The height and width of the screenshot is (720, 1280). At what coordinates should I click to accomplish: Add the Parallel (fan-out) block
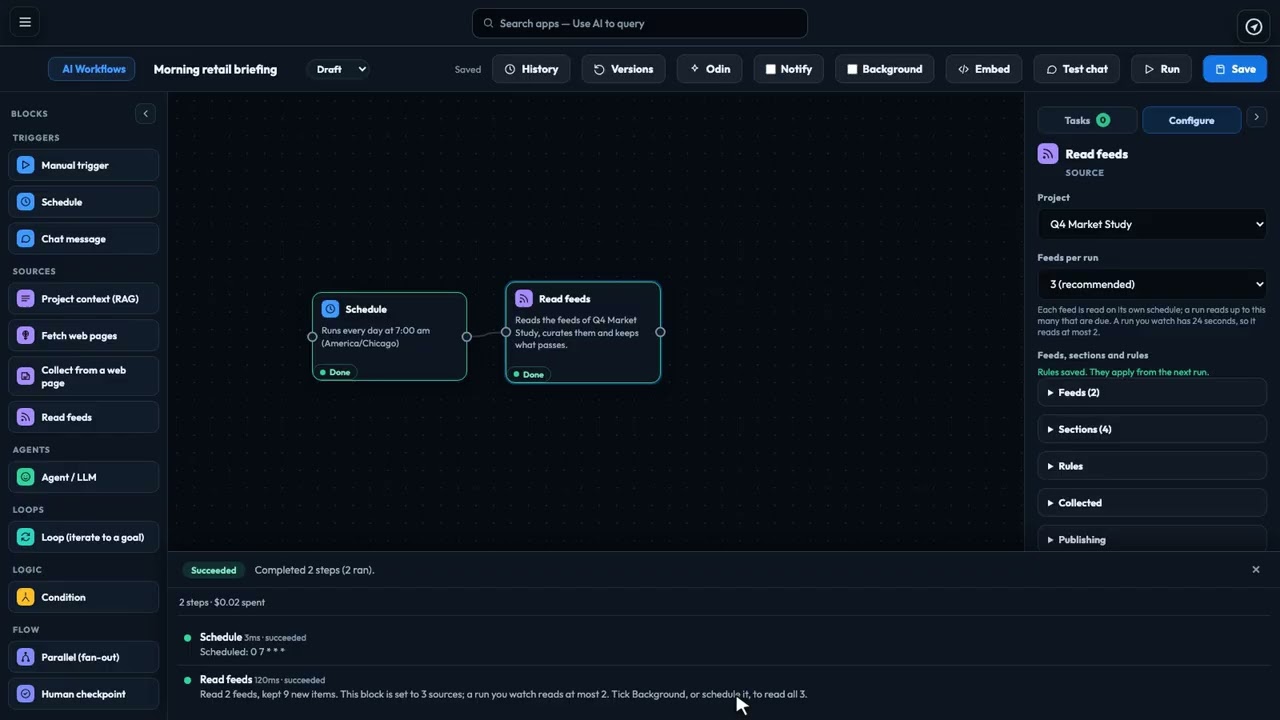(84, 657)
